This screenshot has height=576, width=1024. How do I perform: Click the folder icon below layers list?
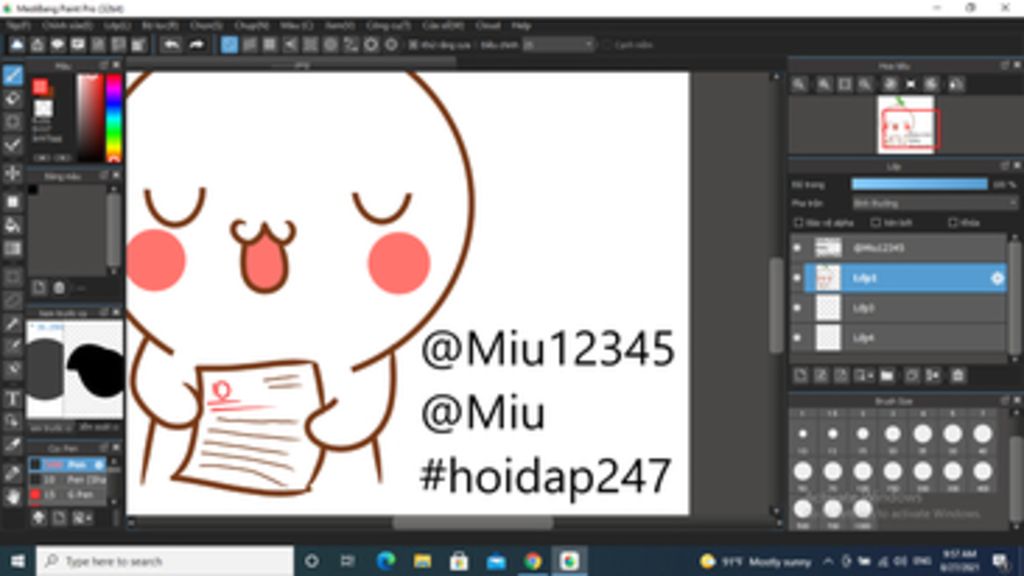[x=887, y=376]
